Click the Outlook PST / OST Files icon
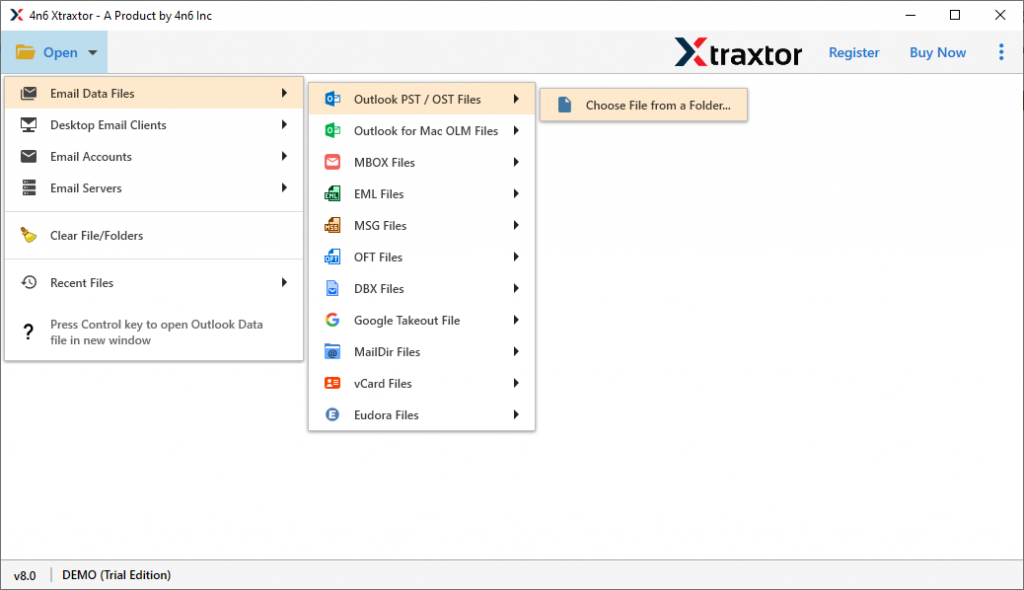1024x590 pixels. (x=332, y=99)
